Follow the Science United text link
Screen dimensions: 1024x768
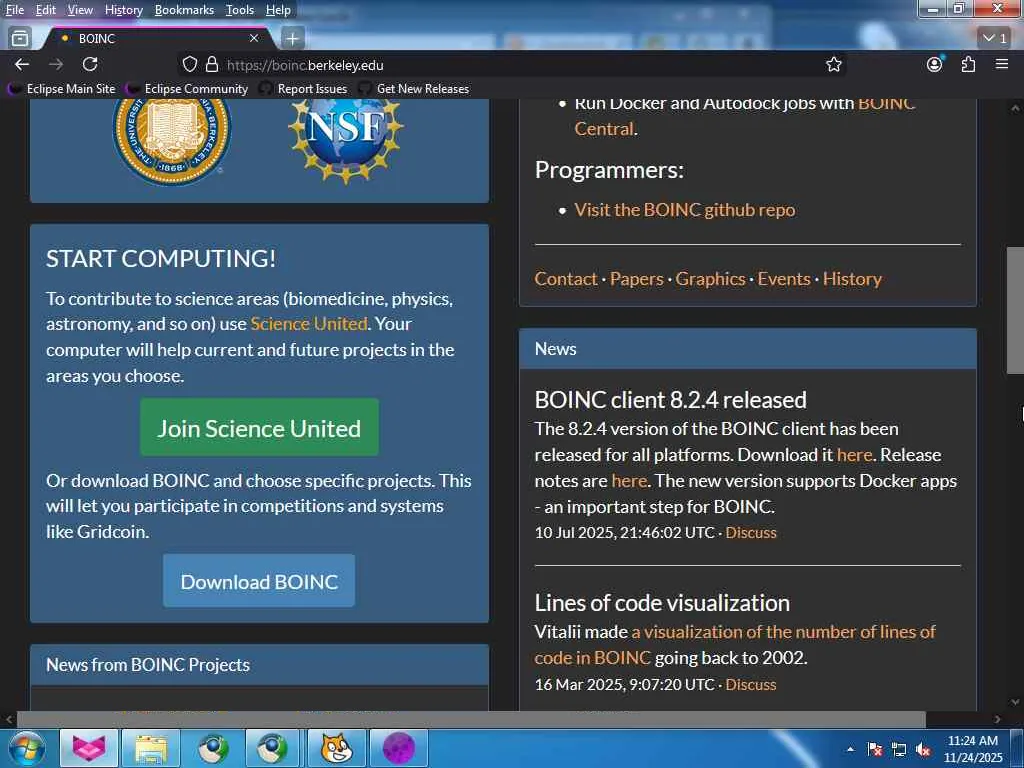coord(309,324)
